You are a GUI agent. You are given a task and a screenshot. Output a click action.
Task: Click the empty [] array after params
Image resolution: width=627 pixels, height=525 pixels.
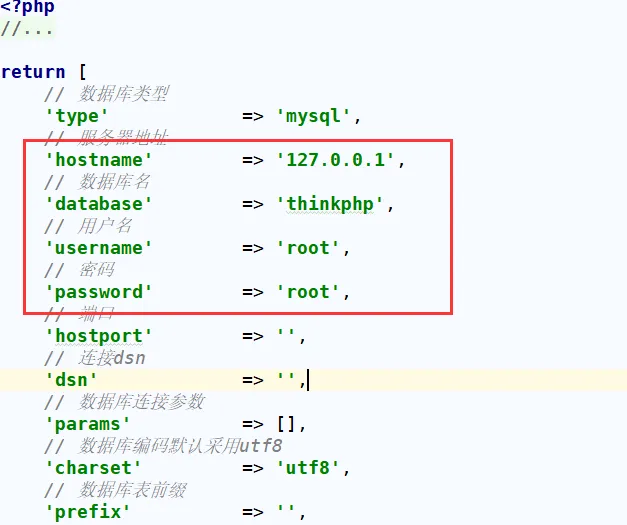point(286,424)
